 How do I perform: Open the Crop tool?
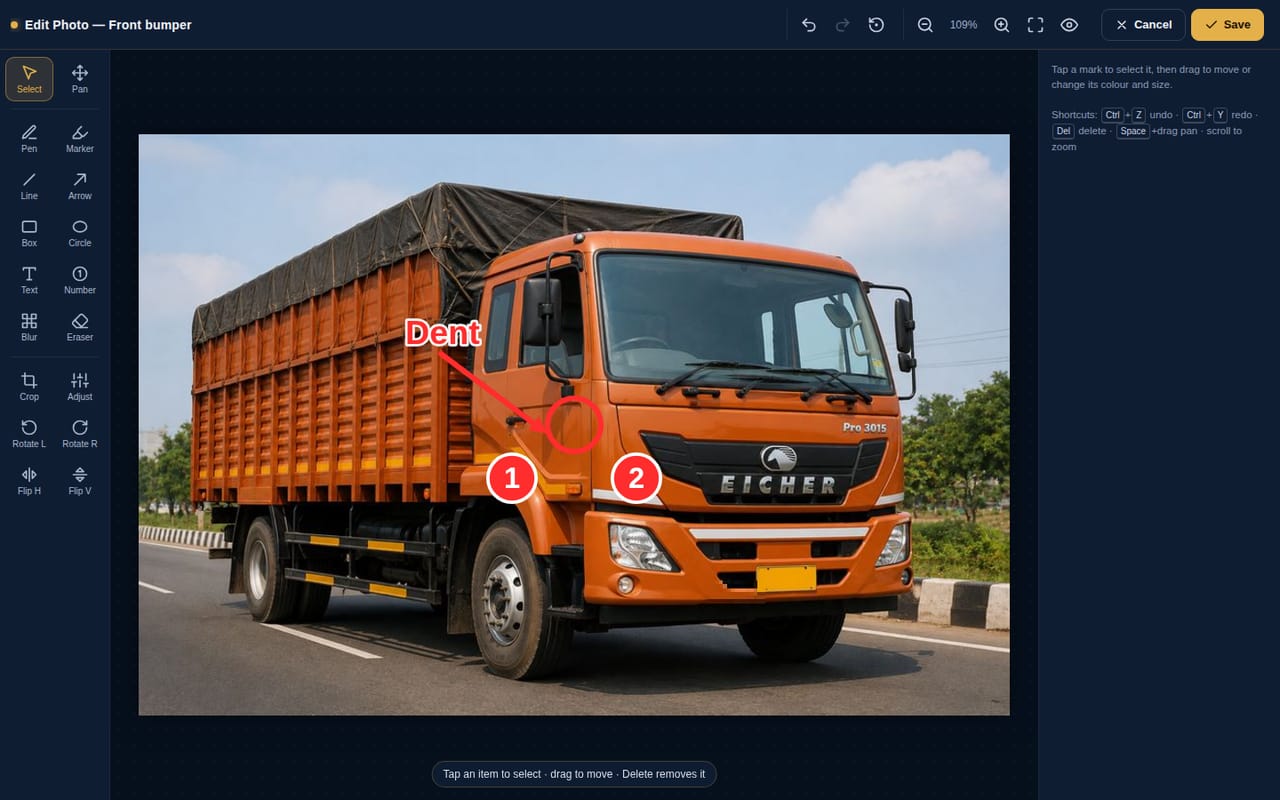coord(29,386)
